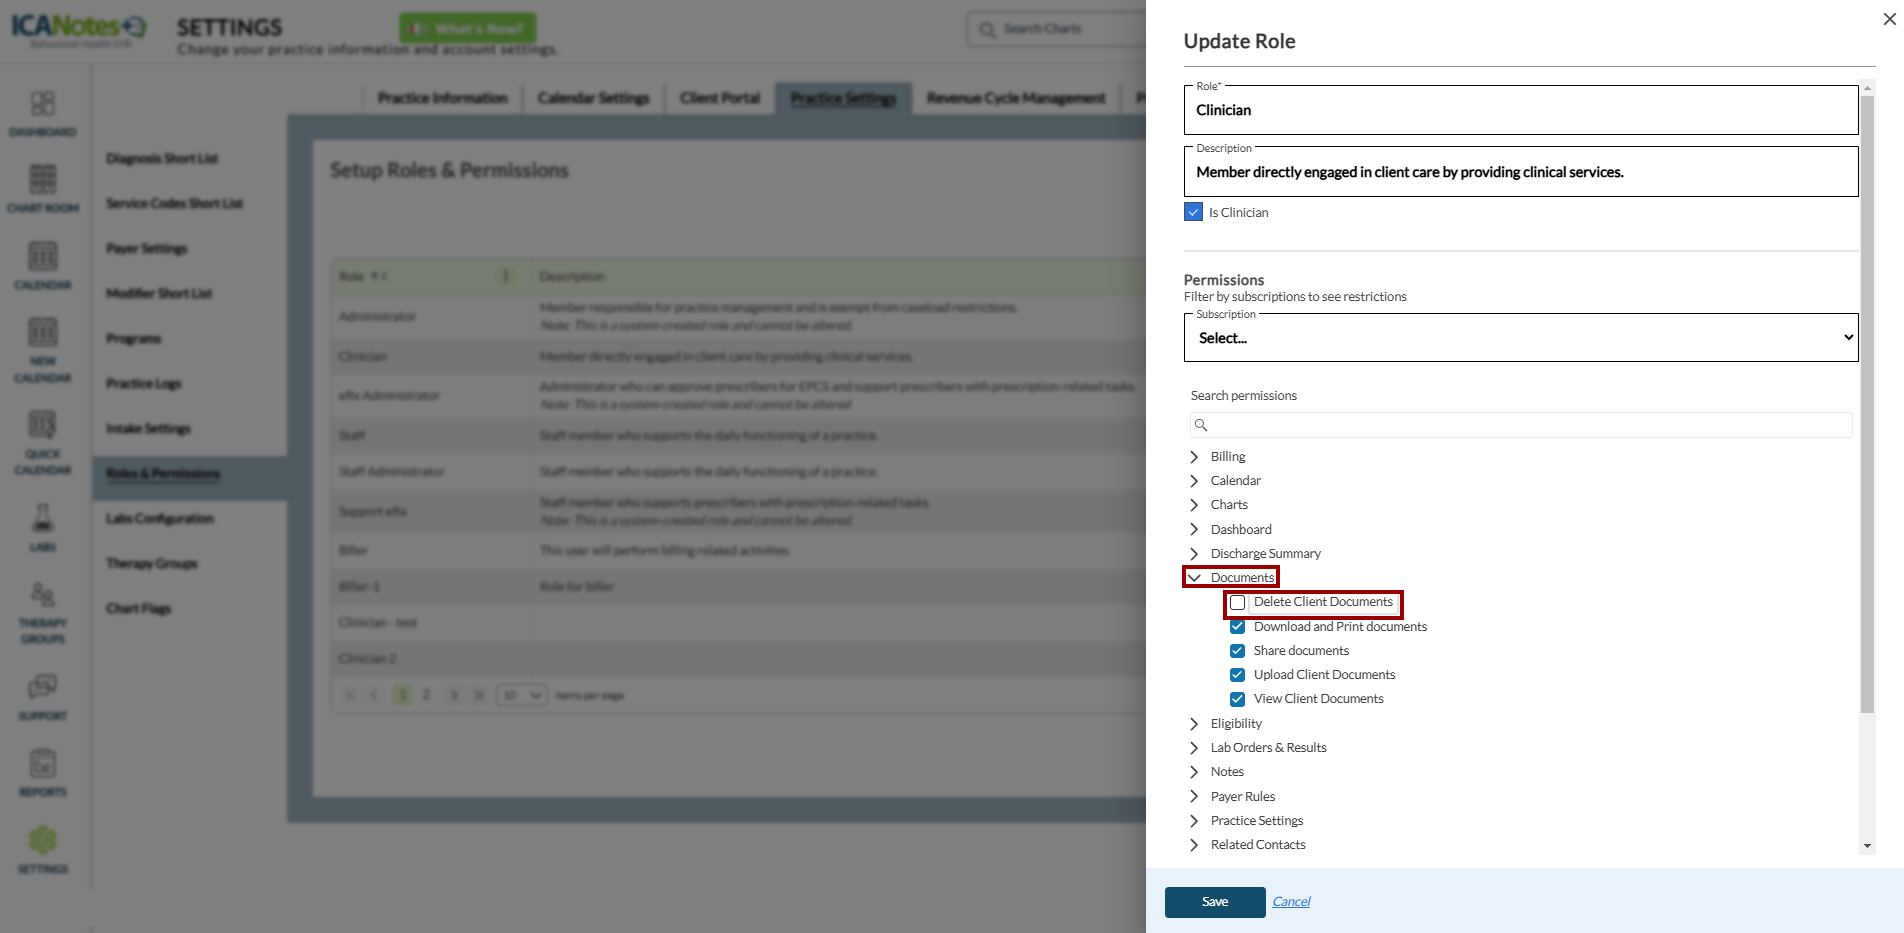
Task: Open the Reports sidebar icon
Action: click(42, 765)
